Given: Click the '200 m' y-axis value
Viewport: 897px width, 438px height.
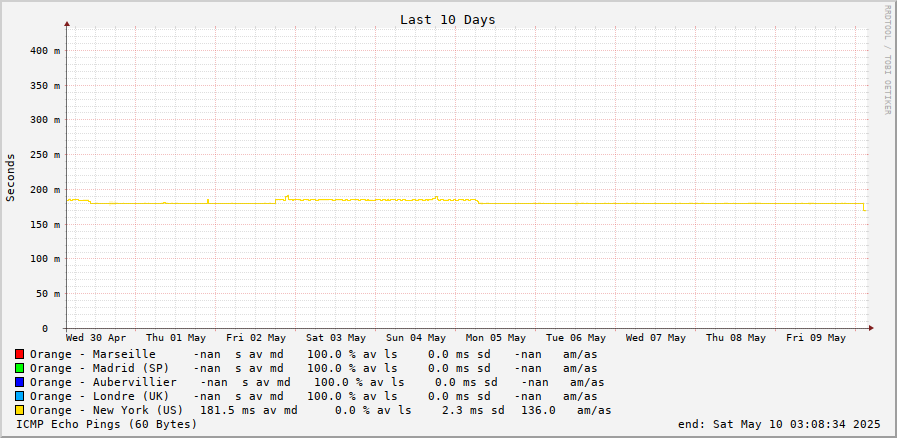Looking at the screenshot, I should pos(45,189).
